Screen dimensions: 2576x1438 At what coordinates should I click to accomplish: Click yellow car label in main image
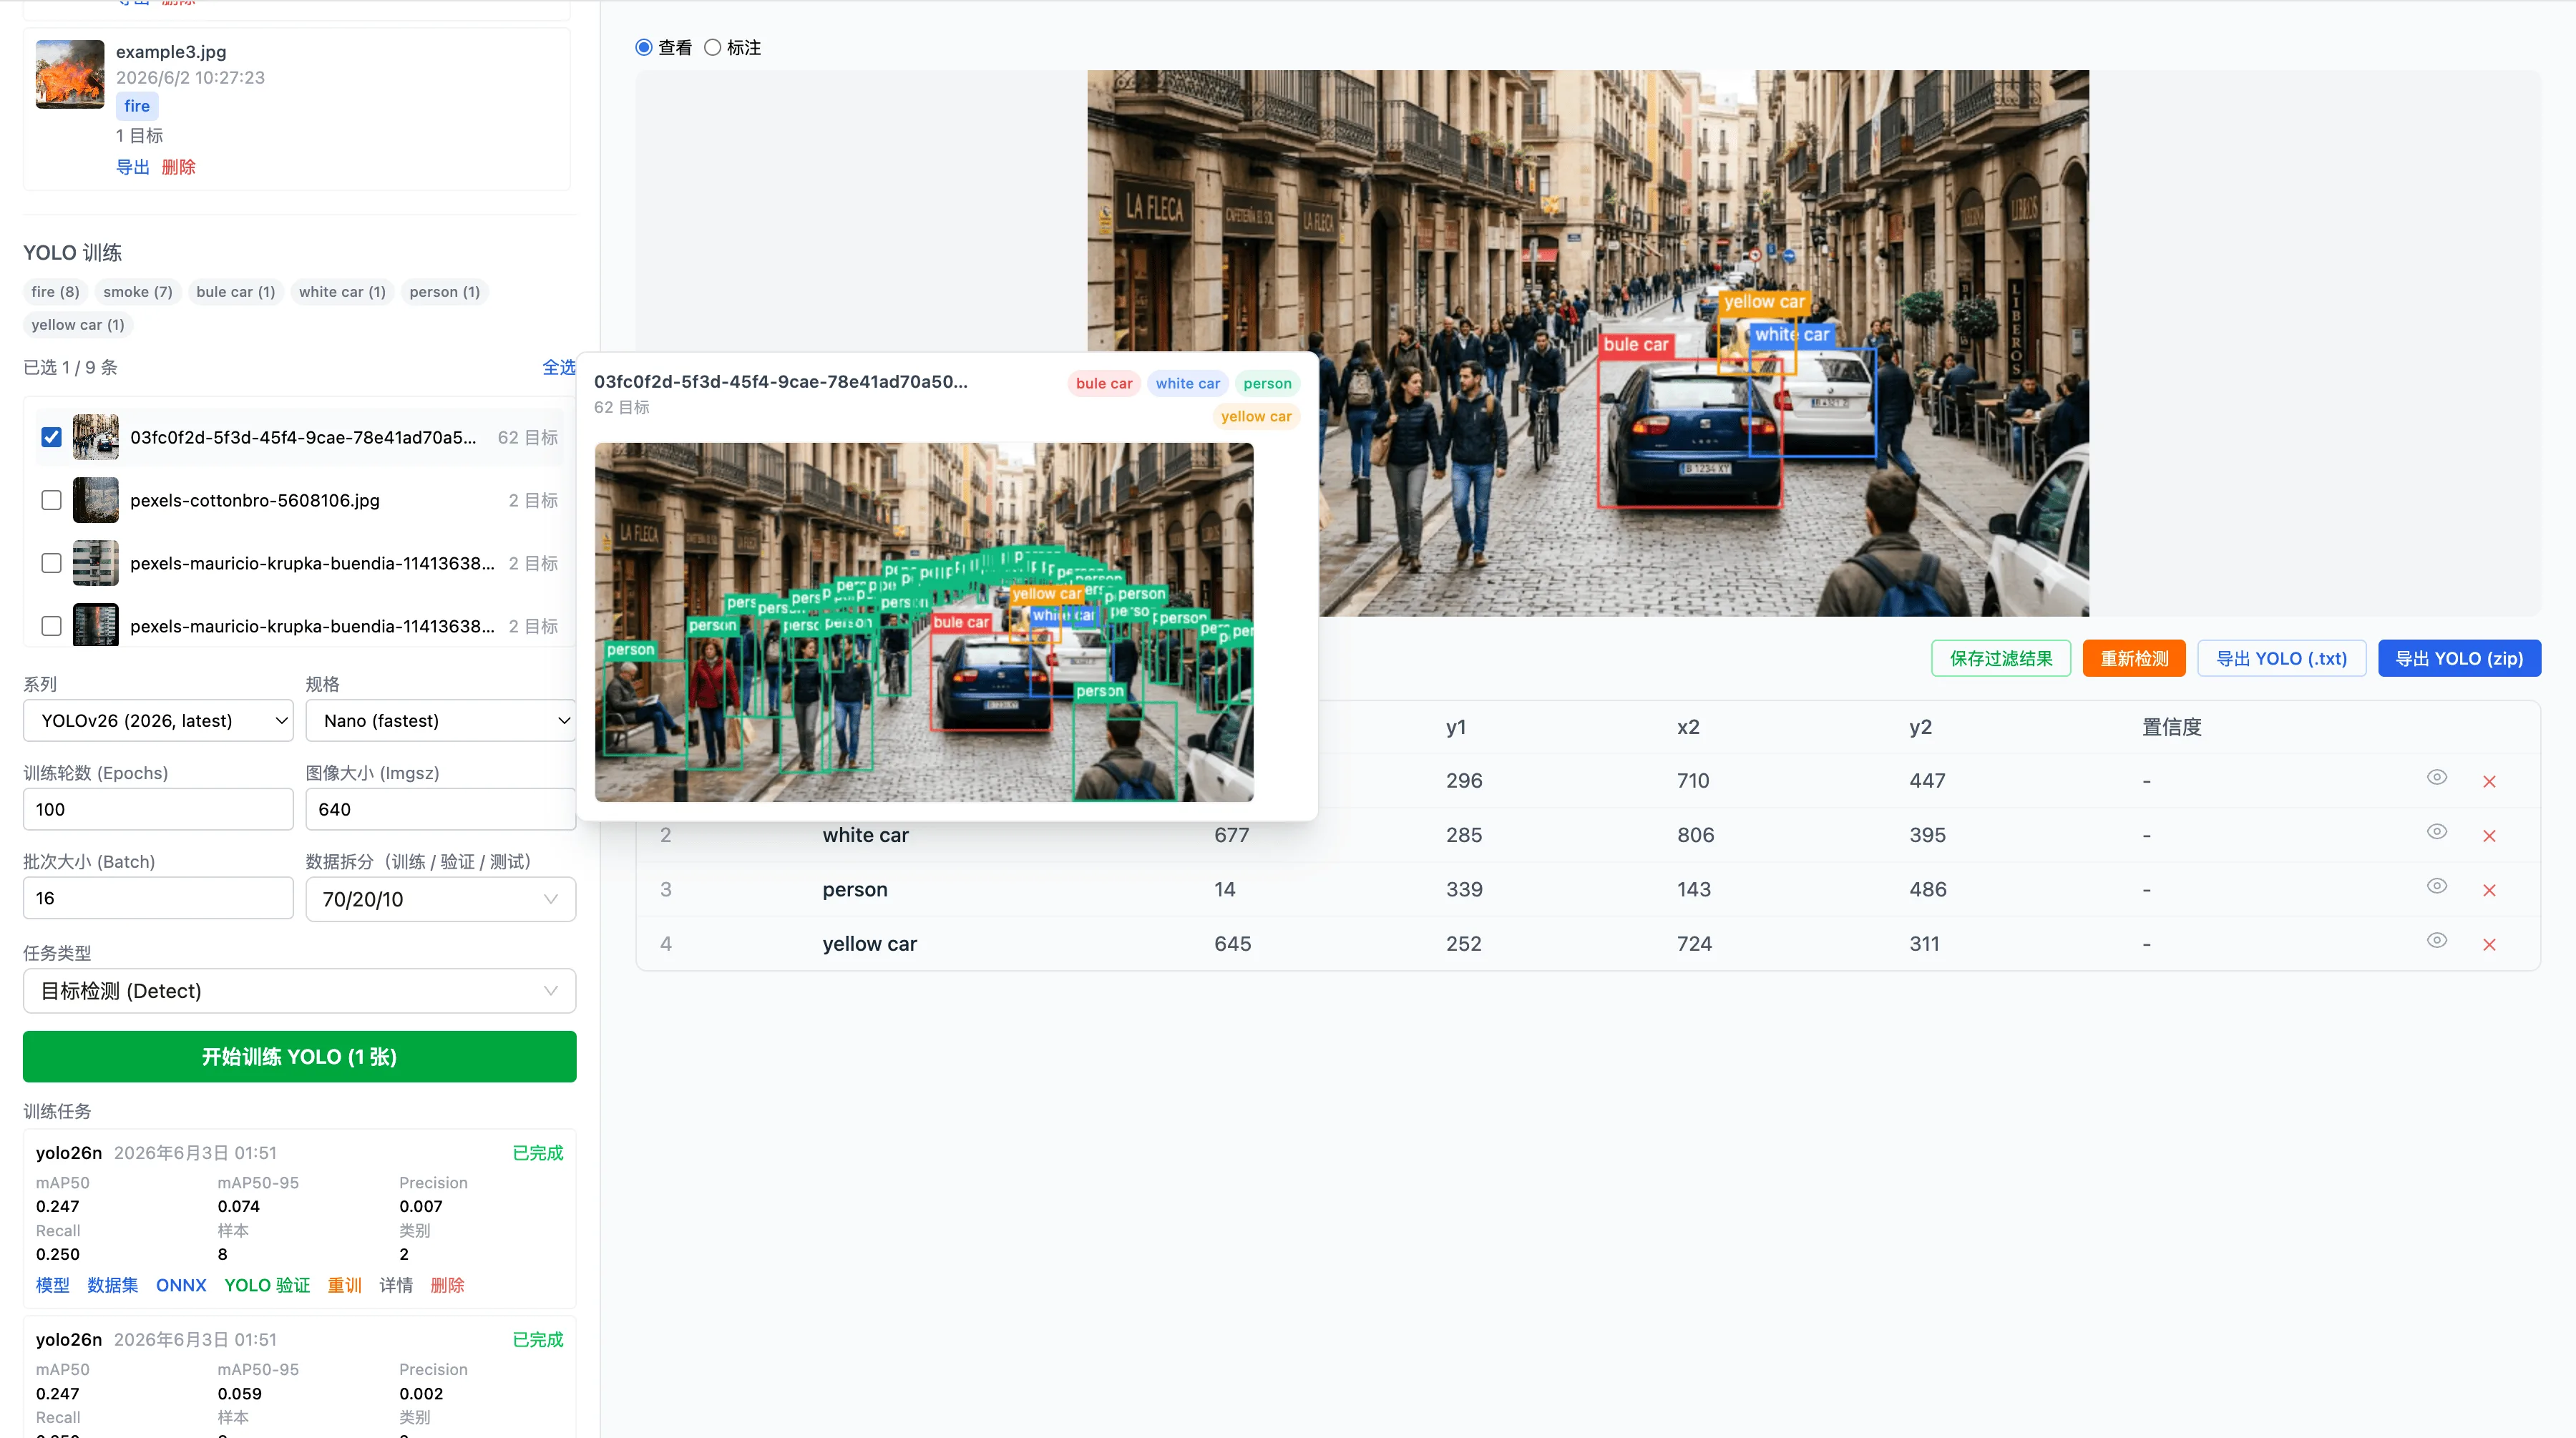[1764, 301]
